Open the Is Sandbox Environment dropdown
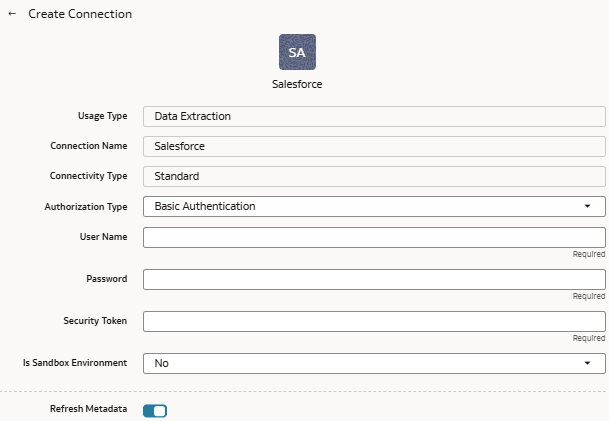The height and width of the screenshot is (421, 609). pos(374,363)
